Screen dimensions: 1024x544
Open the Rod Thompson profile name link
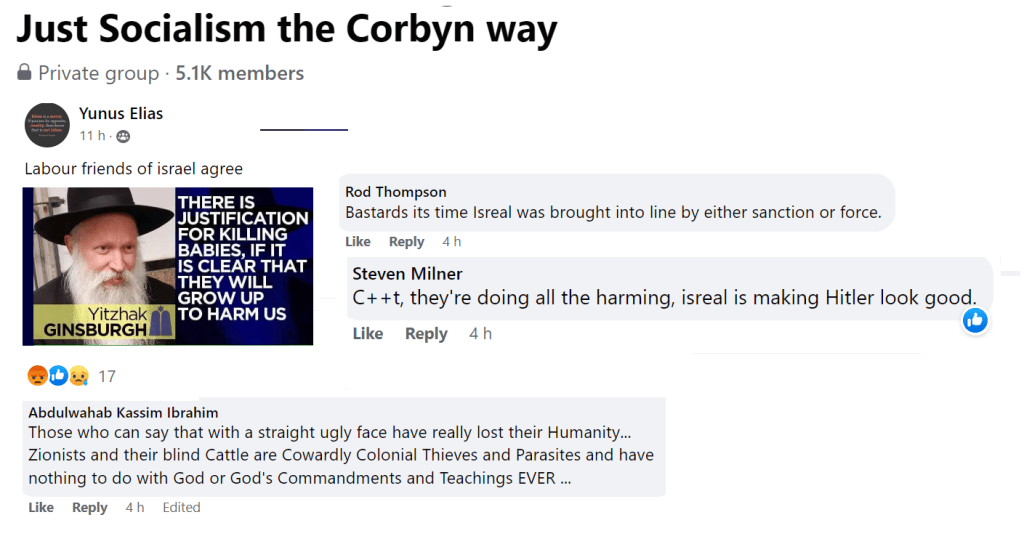pos(396,191)
